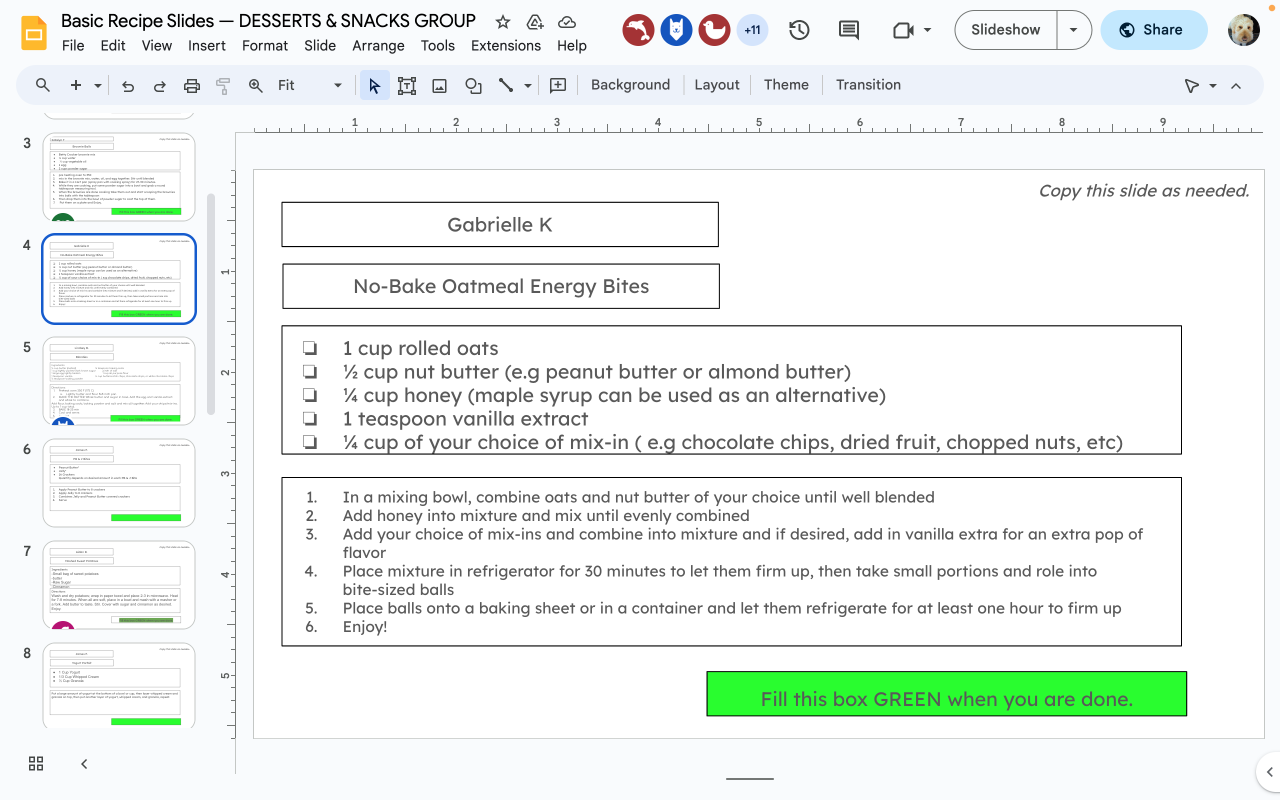
Task: Open the Transition panel
Action: coord(868,85)
